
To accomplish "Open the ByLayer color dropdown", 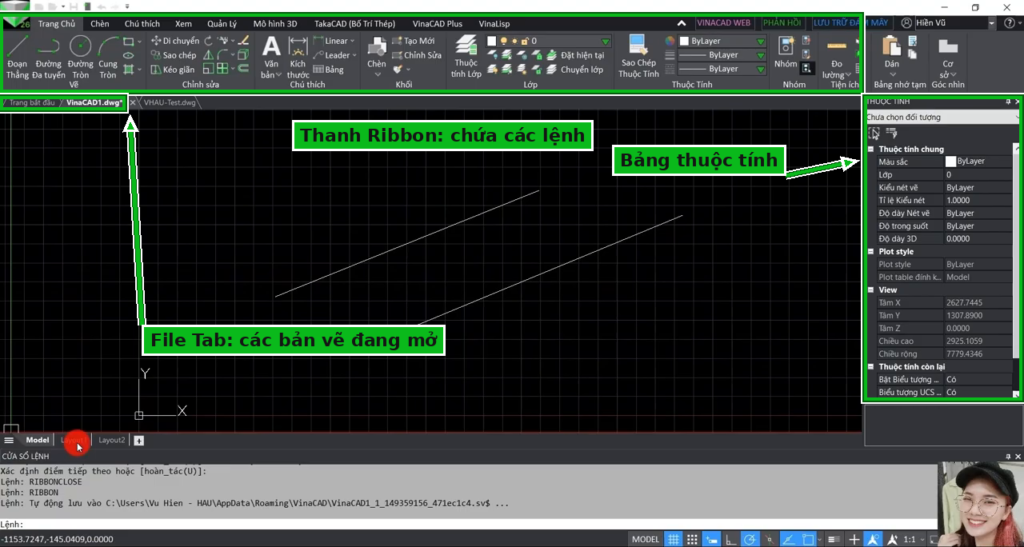I will [x=761, y=41].
